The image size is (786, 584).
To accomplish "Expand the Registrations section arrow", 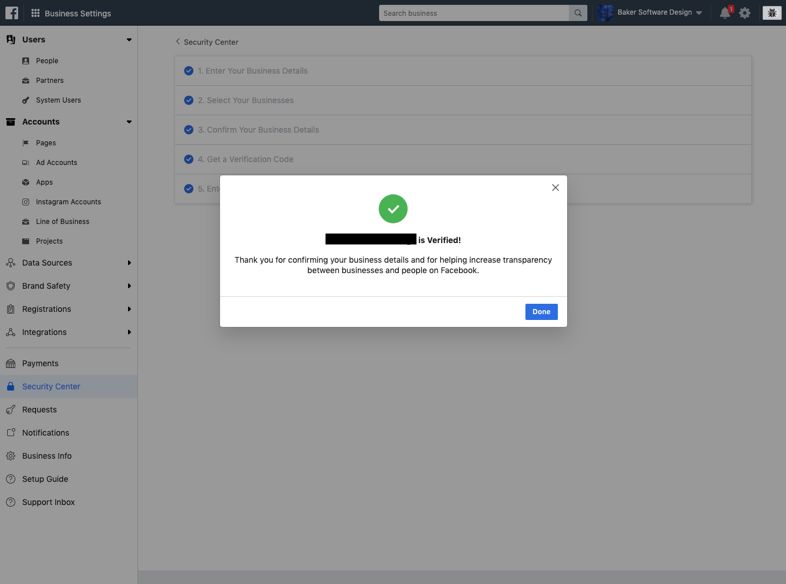I will tap(129, 309).
